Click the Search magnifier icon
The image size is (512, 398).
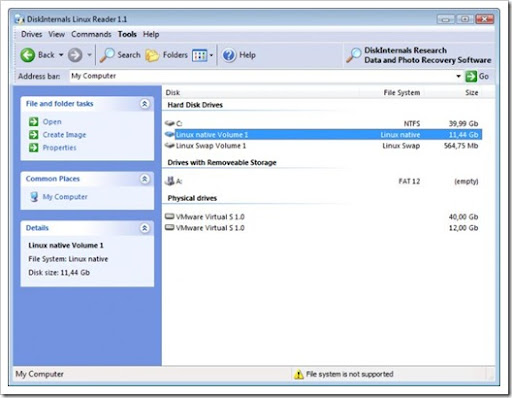click(x=107, y=55)
